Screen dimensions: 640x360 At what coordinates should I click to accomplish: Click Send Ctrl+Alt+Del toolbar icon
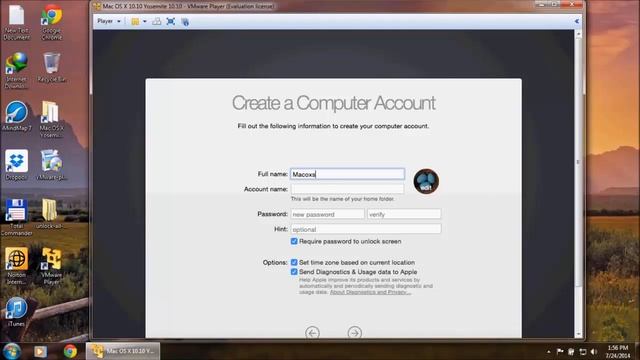point(157,22)
